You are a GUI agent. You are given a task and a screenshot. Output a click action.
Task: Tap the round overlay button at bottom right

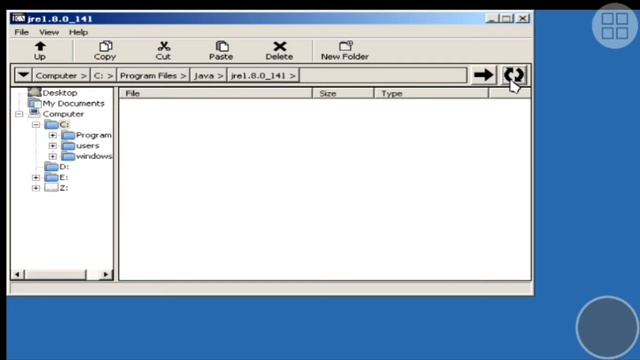[607, 327]
